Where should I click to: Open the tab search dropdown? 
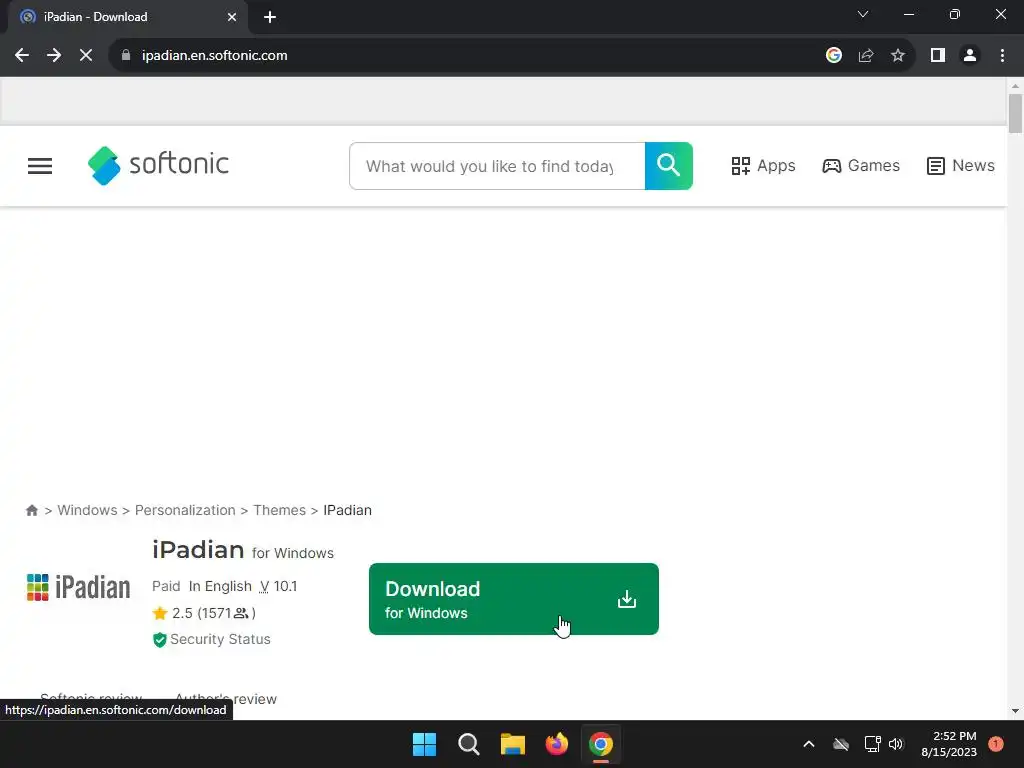(x=863, y=14)
